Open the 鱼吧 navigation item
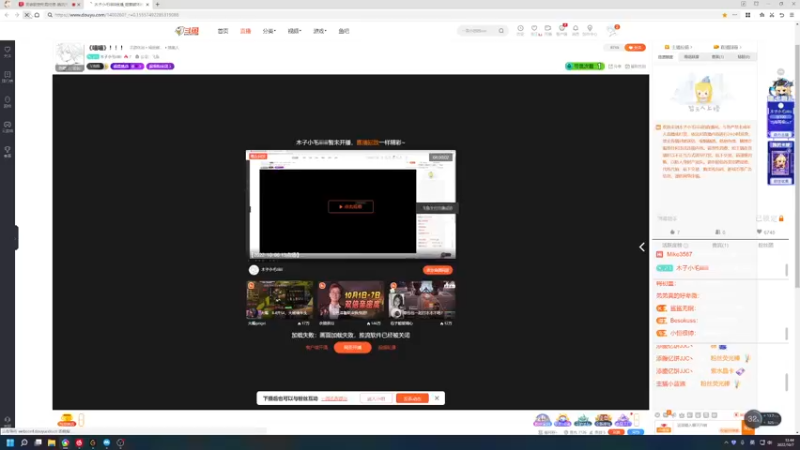 344,31
